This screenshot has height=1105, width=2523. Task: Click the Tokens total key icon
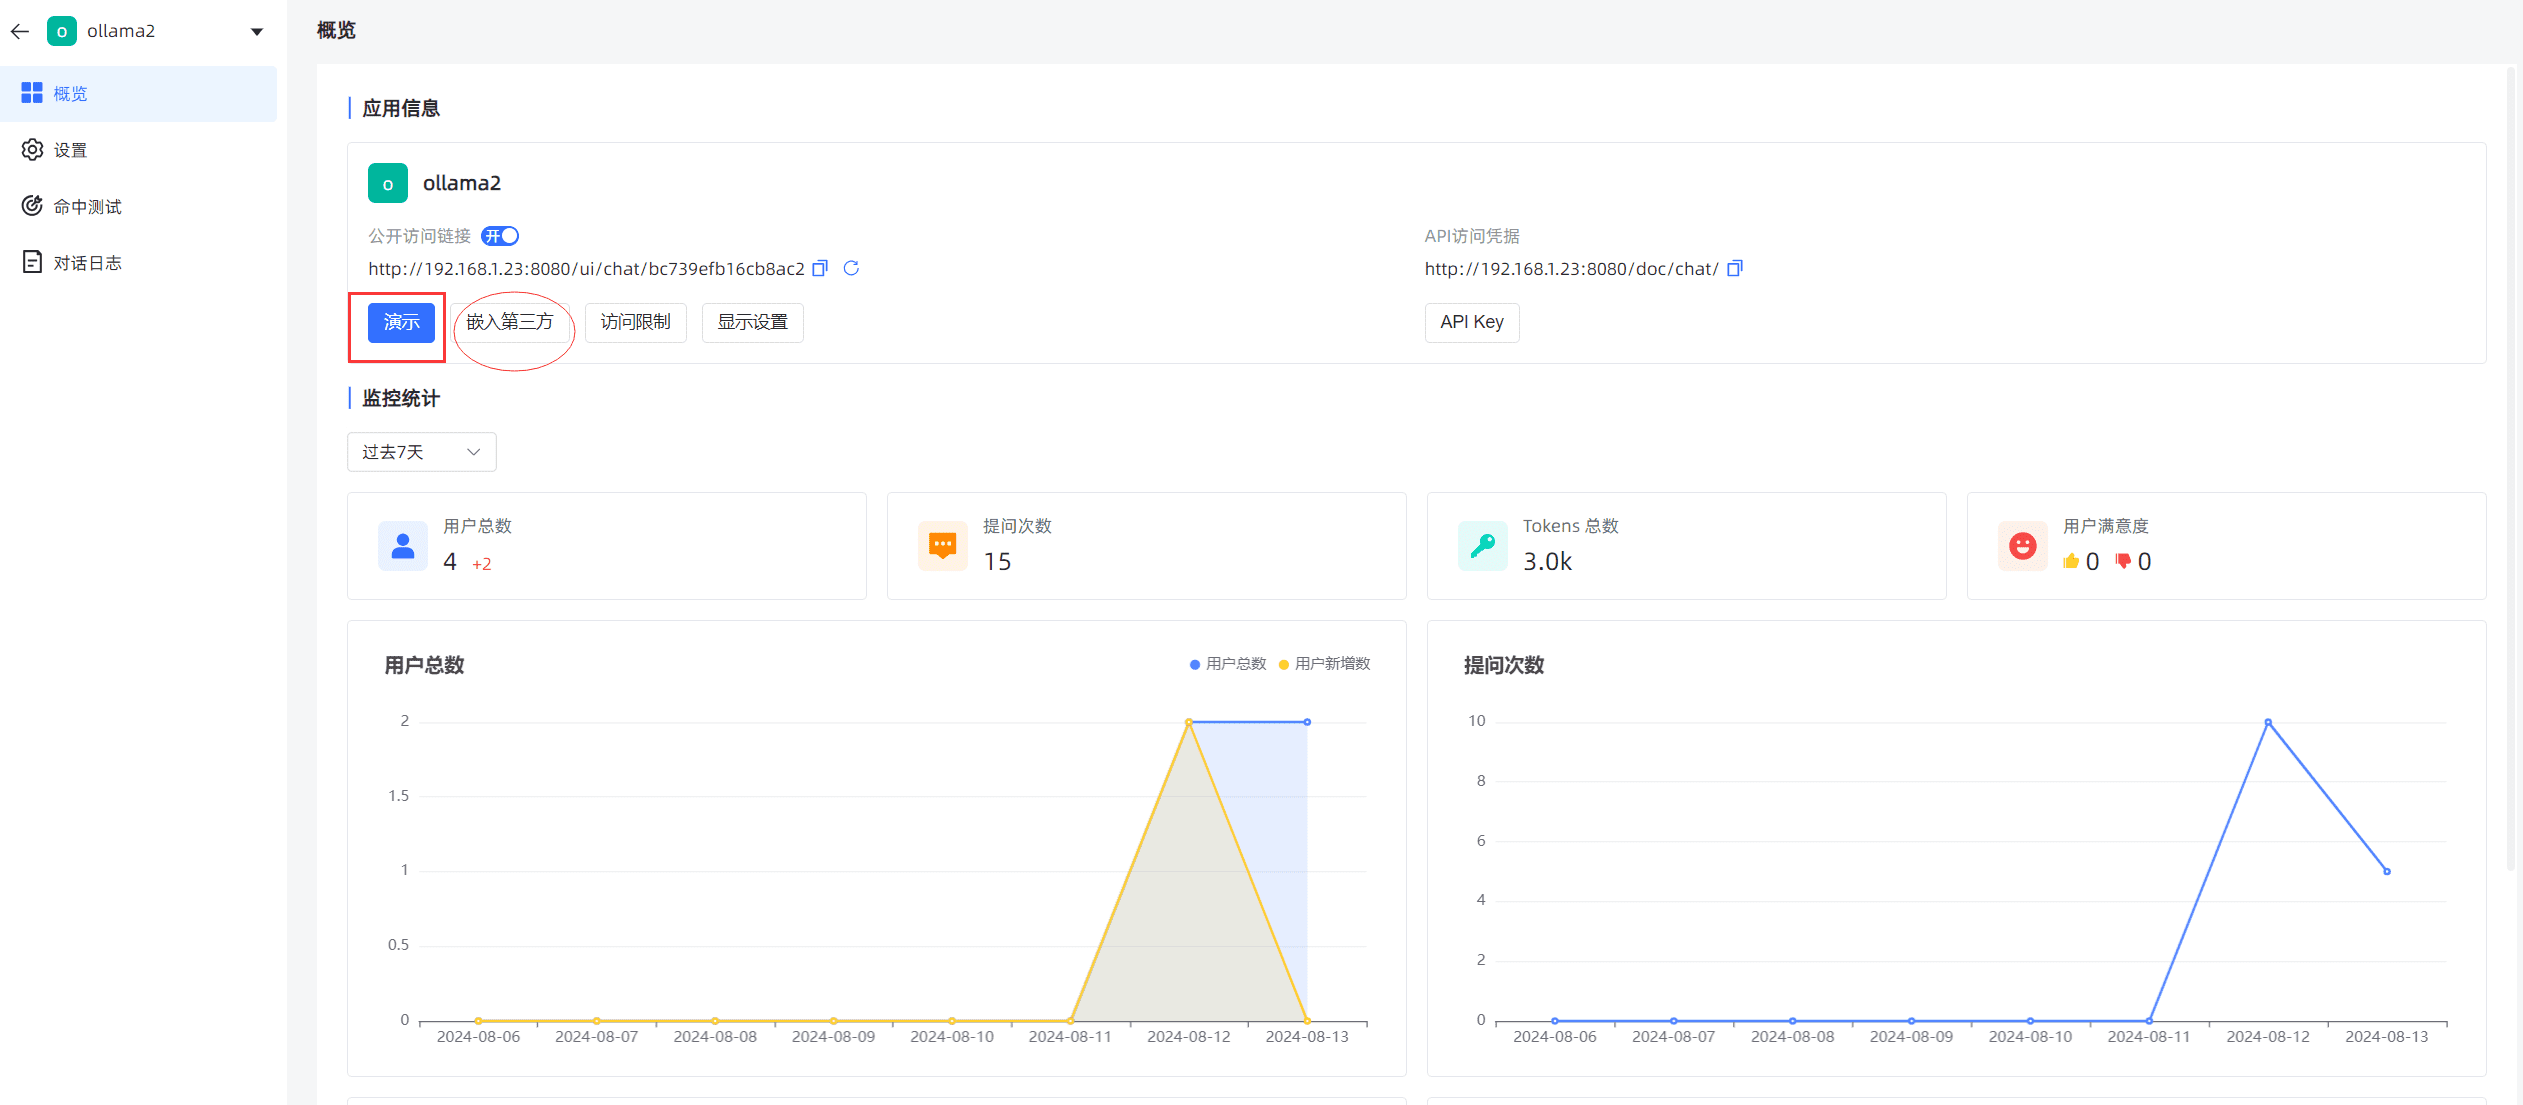click(1482, 546)
